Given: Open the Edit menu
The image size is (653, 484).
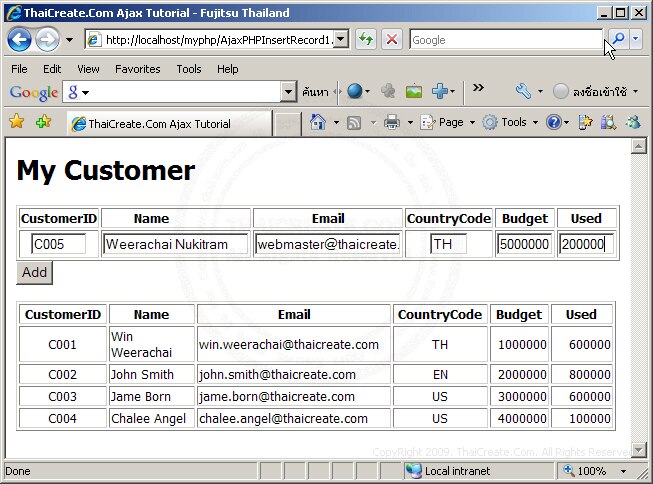Looking at the screenshot, I should [52, 69].
